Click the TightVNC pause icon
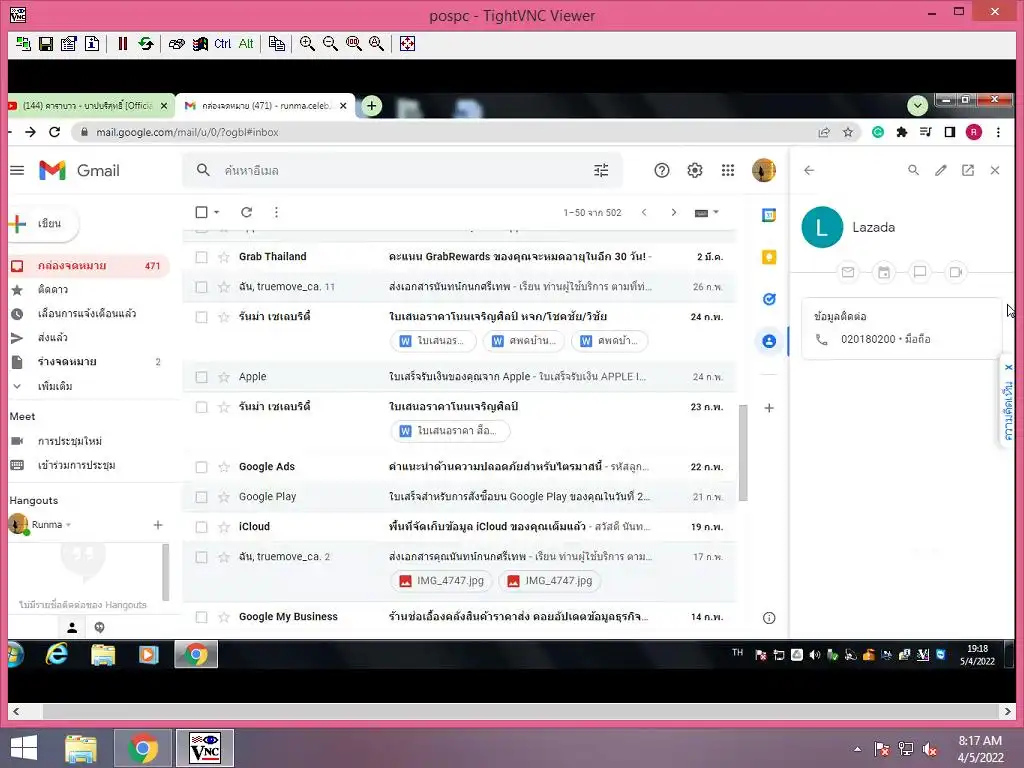The image size is (1024, 768). point(122,44)
